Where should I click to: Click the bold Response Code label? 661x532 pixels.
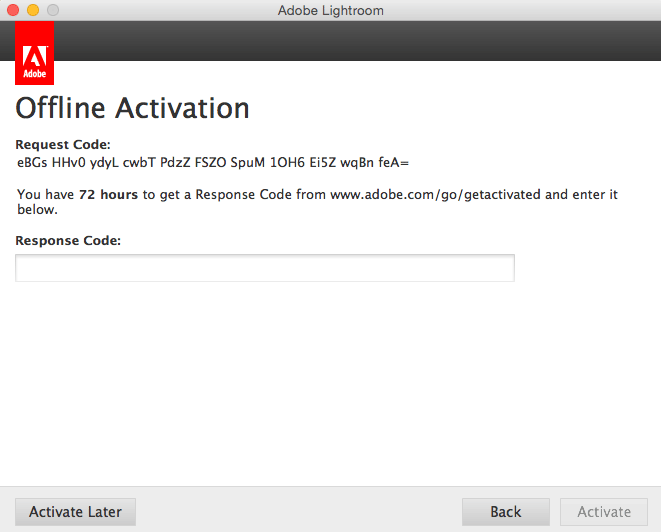click(x=68, y=241)
